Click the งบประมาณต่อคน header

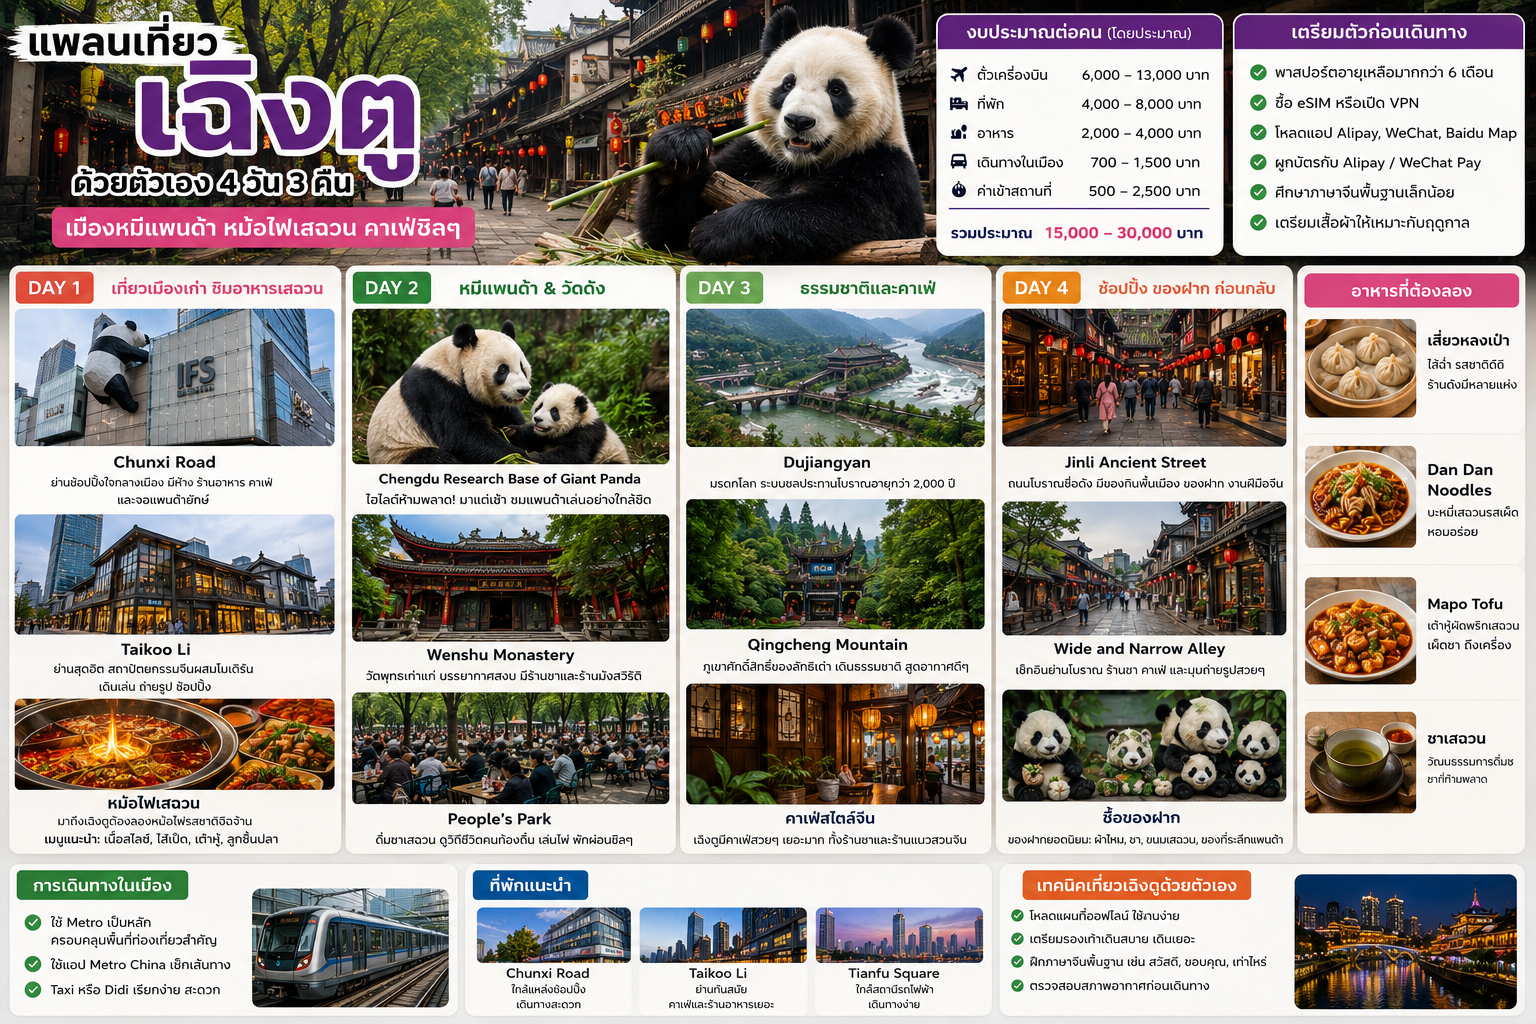pos(1080,32)
